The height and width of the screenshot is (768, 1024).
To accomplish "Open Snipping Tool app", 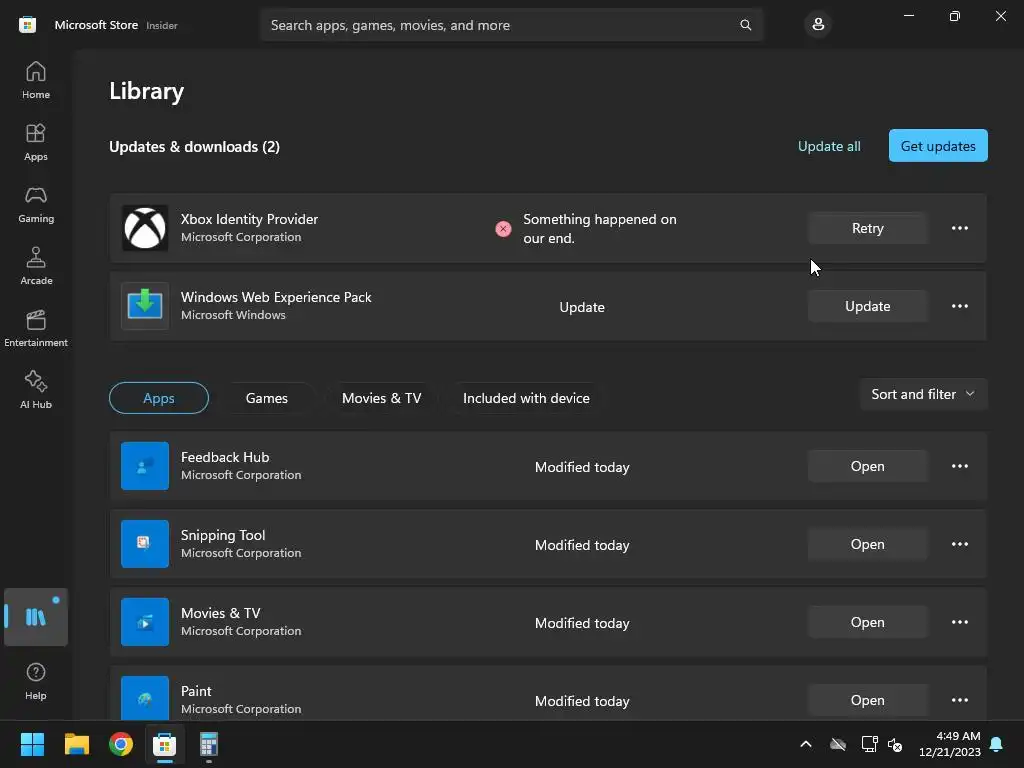I will click(867, 544).
